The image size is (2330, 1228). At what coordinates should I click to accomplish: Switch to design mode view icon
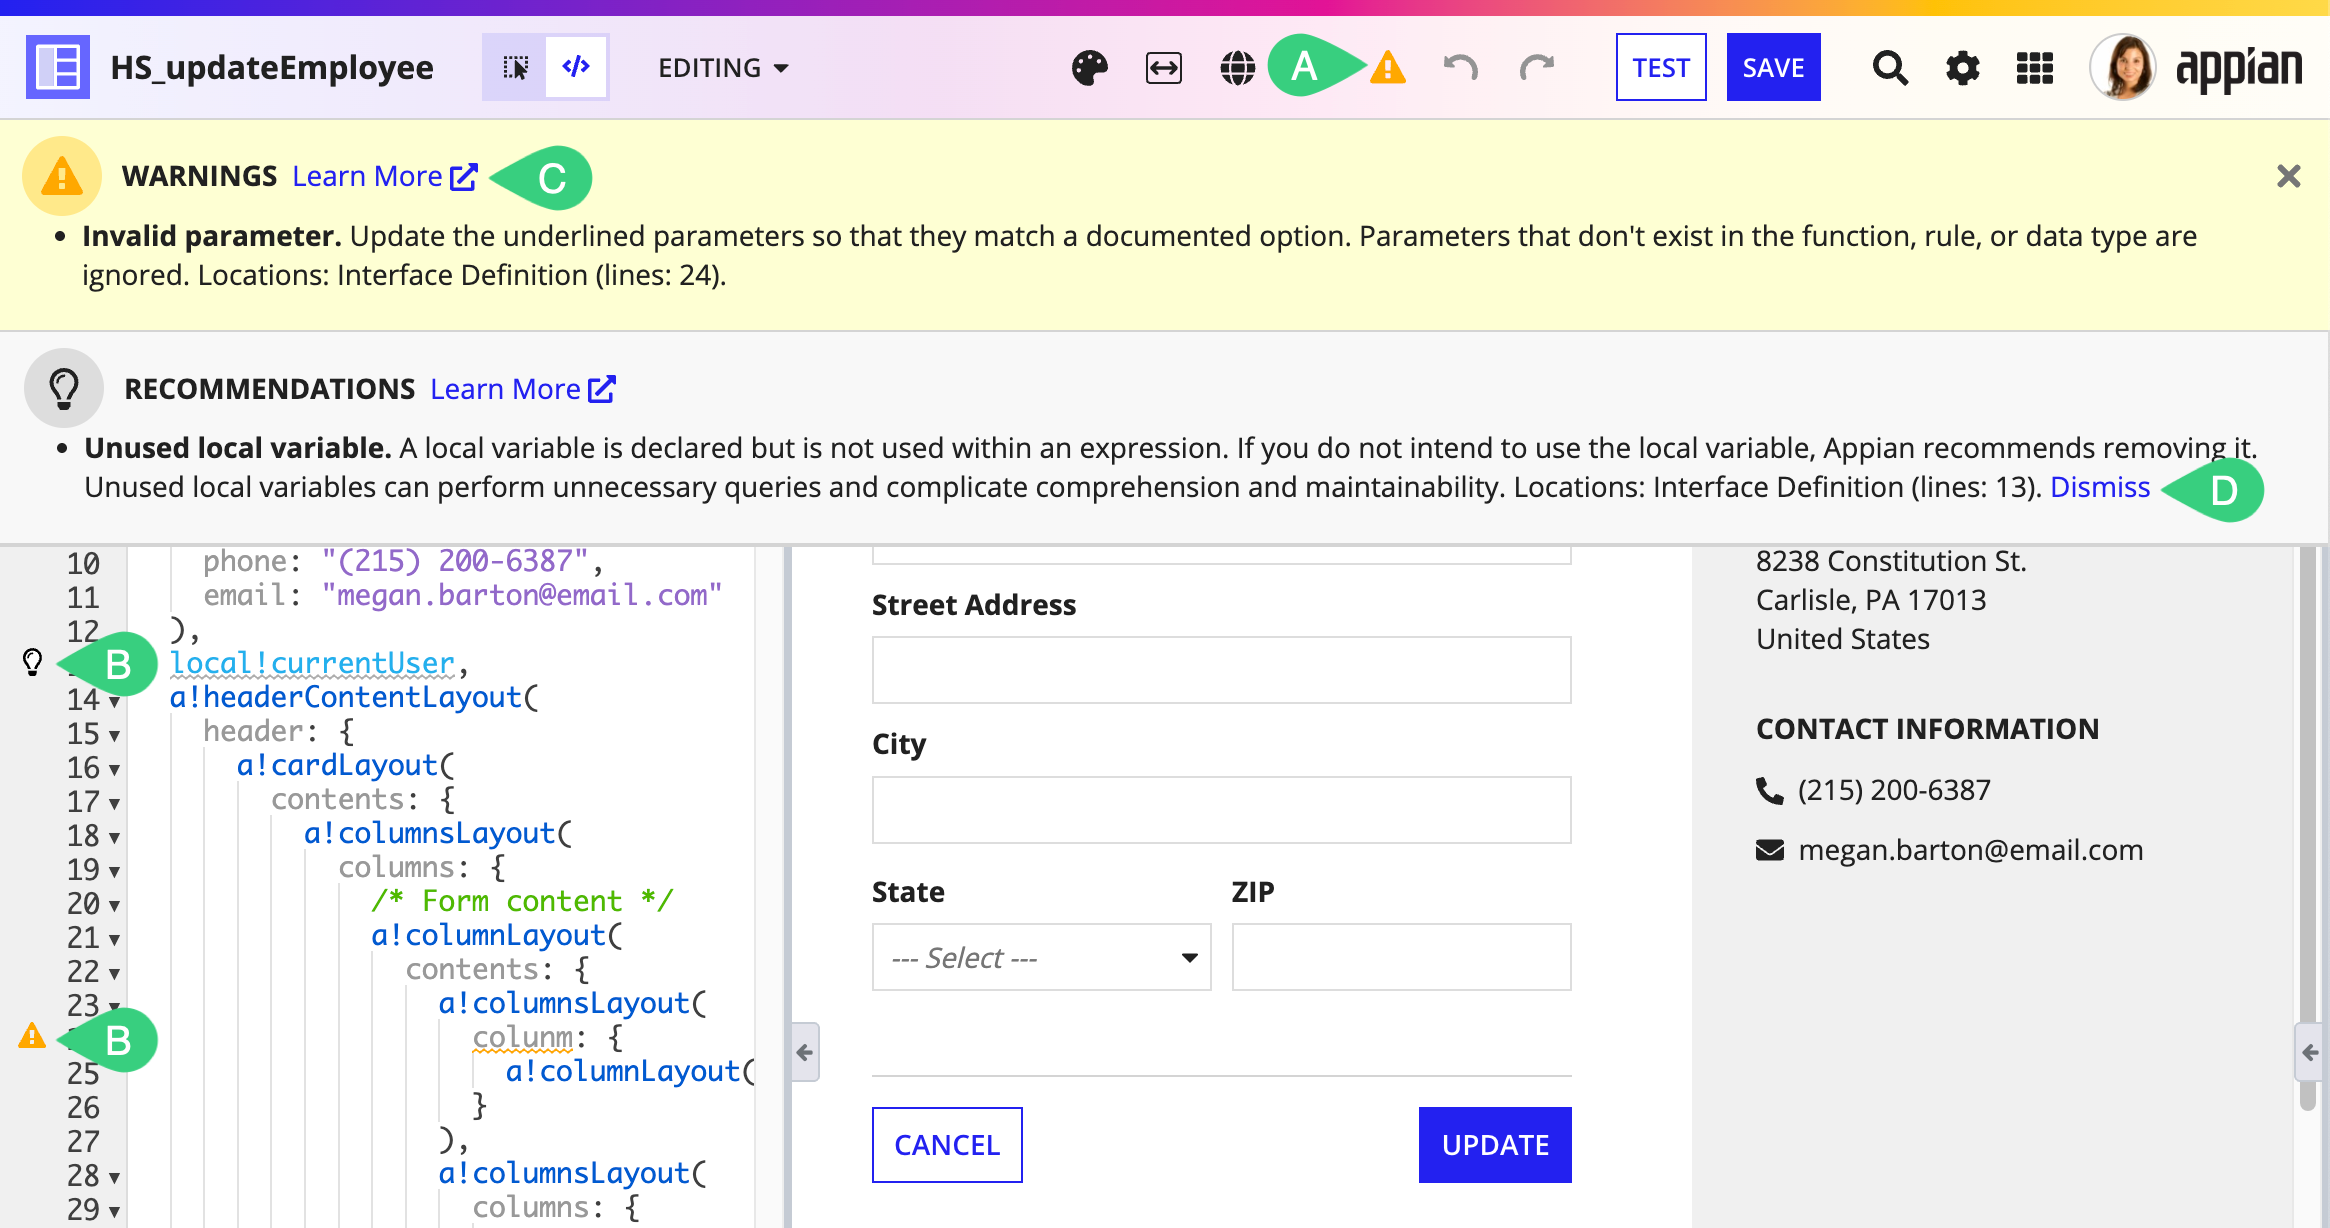515,67
